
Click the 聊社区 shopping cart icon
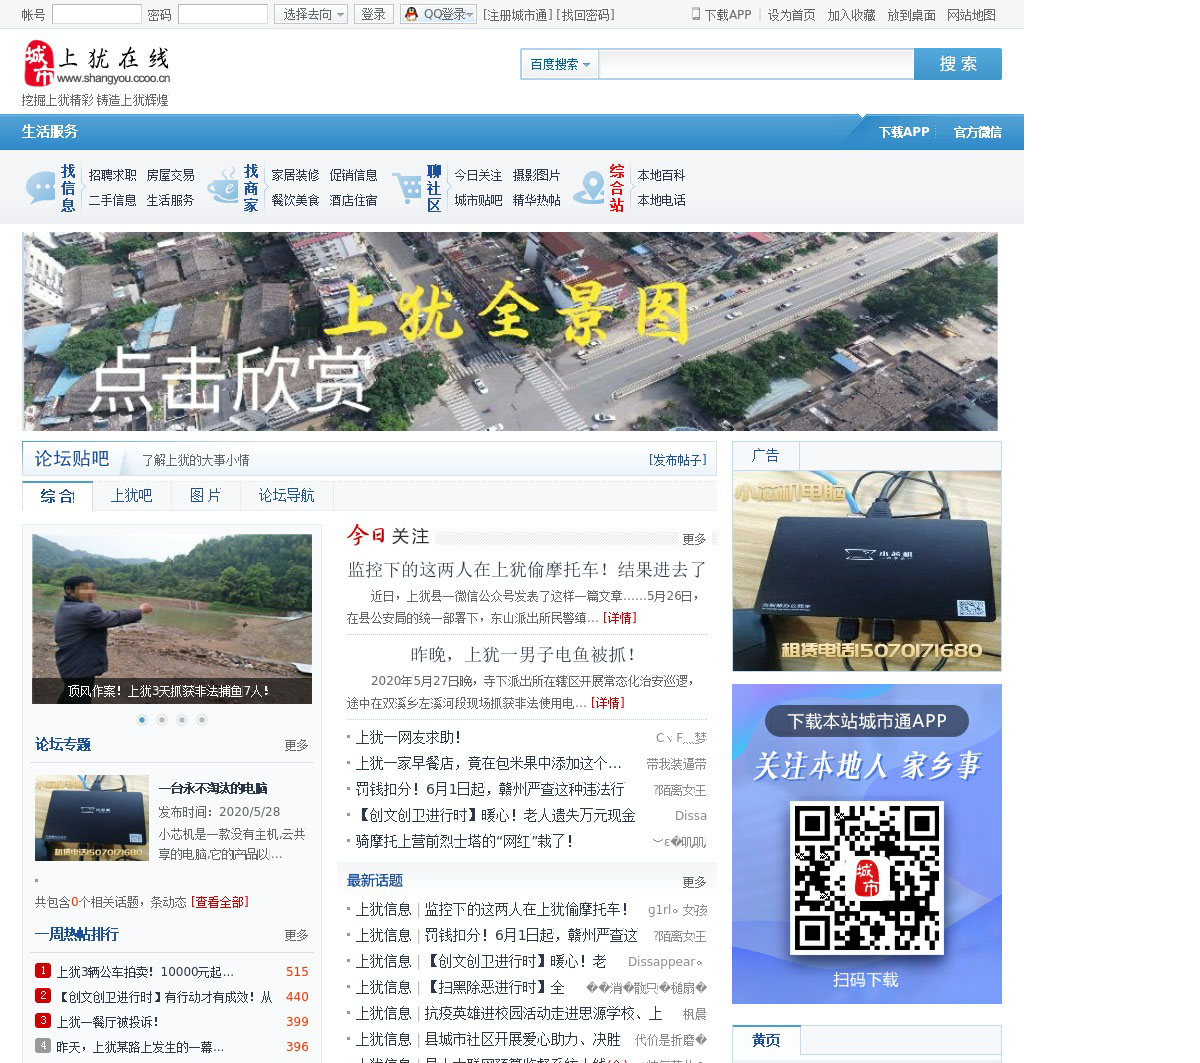click(406, 187)
